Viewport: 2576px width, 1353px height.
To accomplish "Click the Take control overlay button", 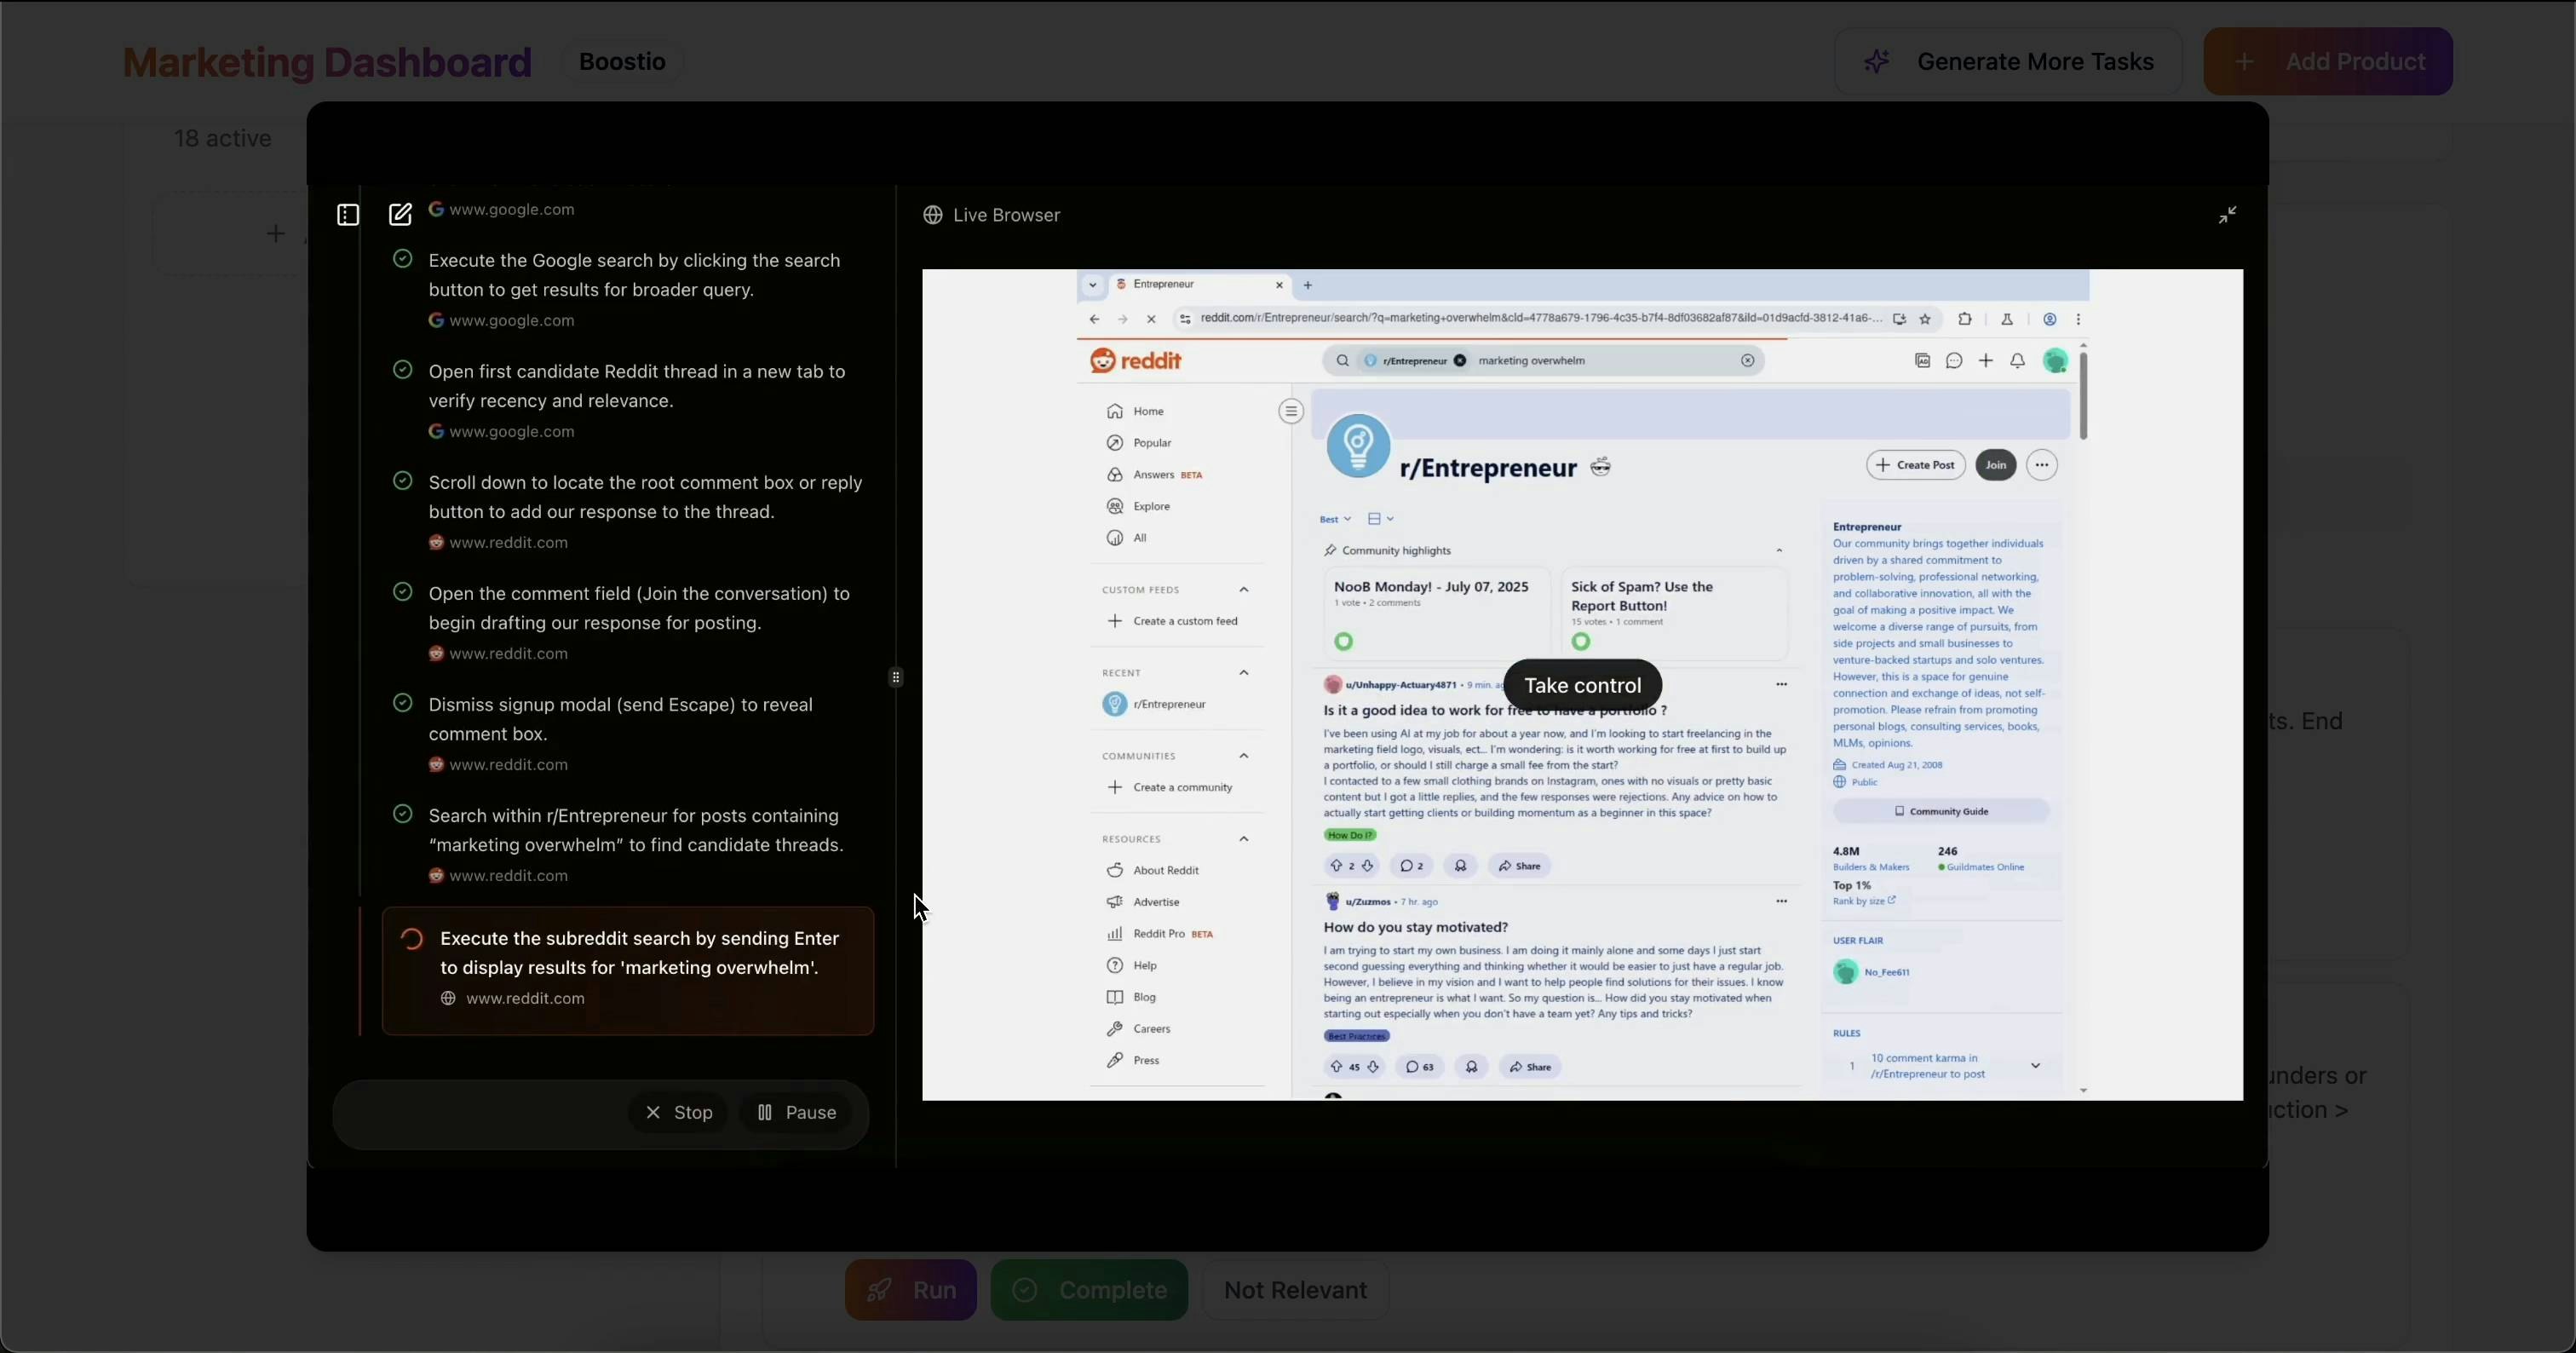I will [1582, 685].
